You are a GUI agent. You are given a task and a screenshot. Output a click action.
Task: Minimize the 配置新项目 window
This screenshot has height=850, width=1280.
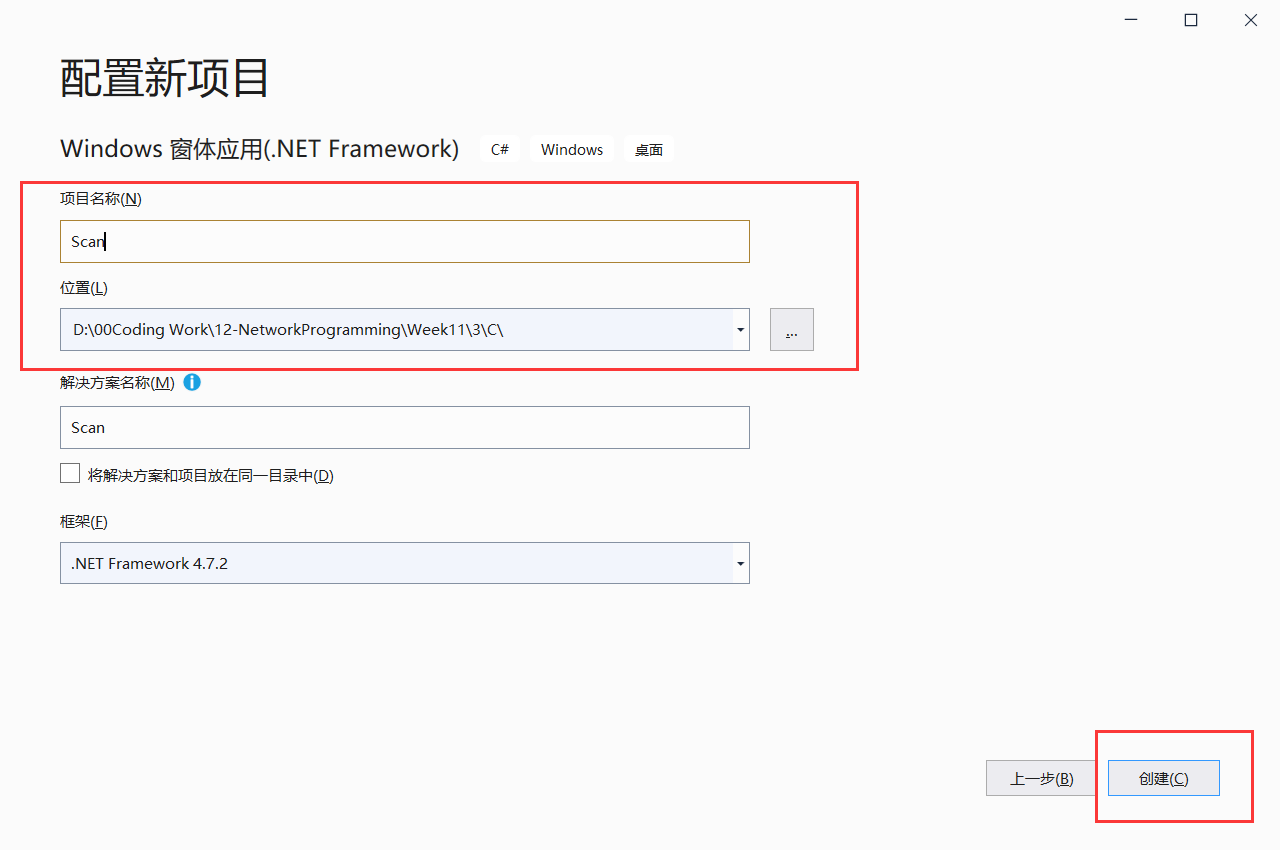1131,20
